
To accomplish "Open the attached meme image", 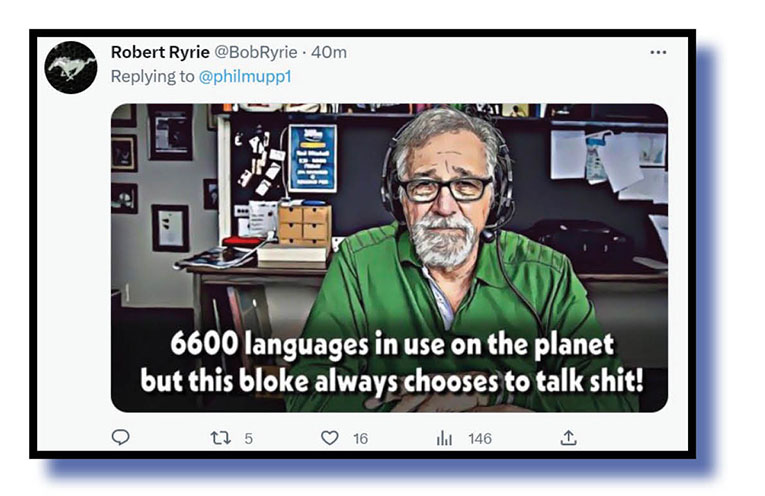I will pos(389,258).
